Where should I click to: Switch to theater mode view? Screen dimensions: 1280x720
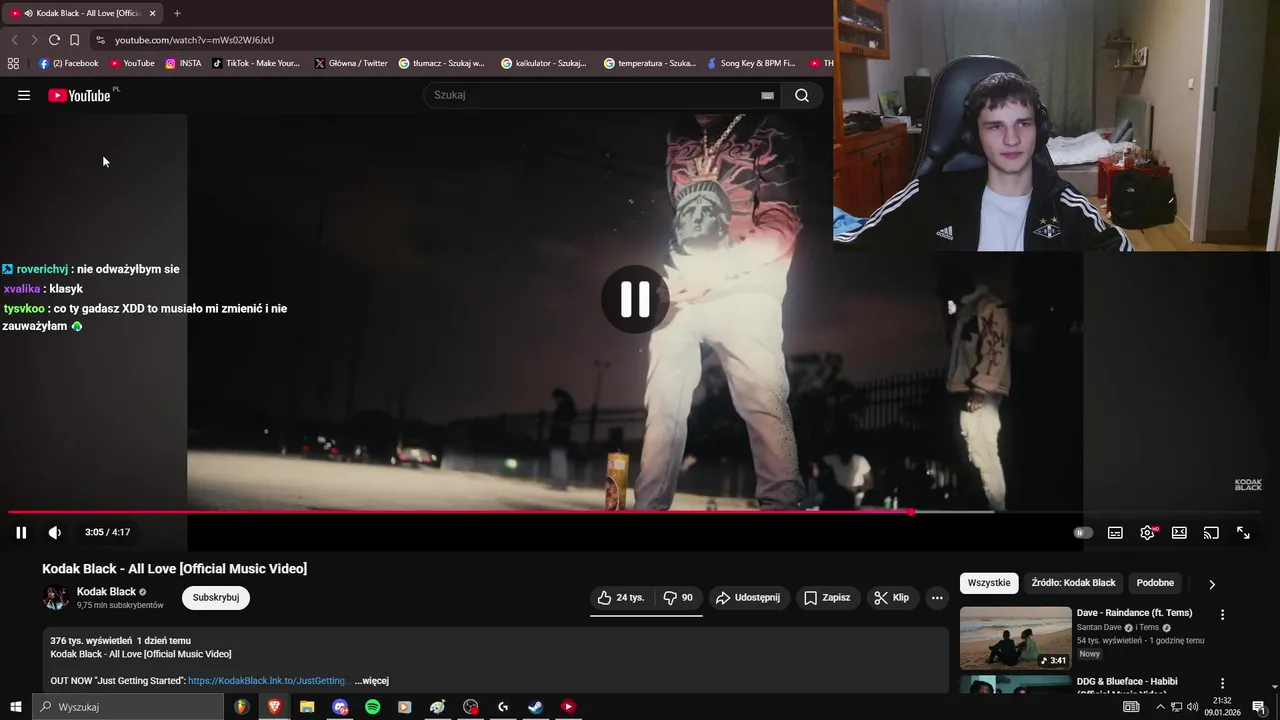(x=1179, y=533)
